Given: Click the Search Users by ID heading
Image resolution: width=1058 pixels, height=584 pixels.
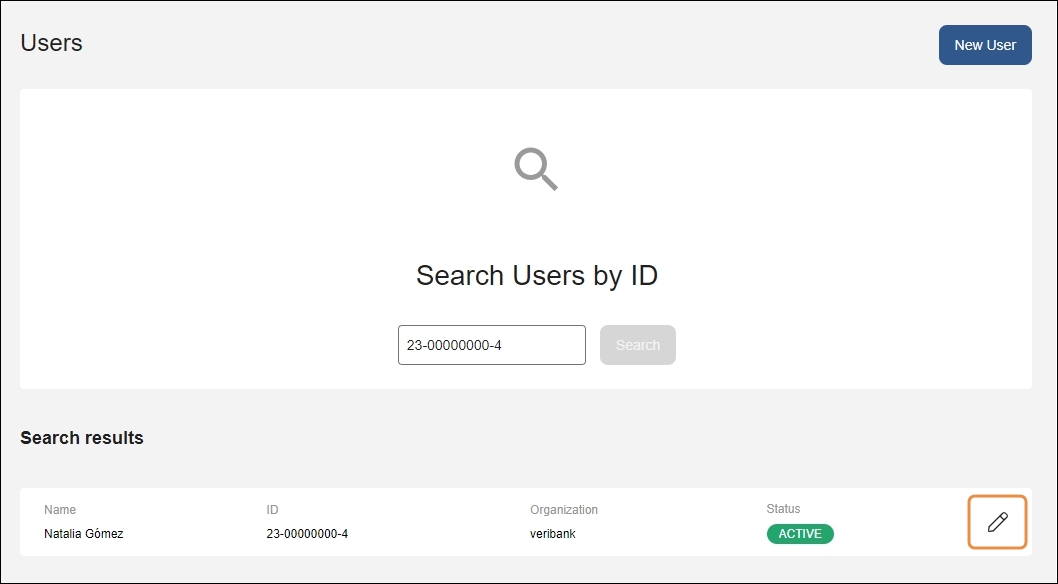Looking at the screenshot, I should tap(536, 276).
